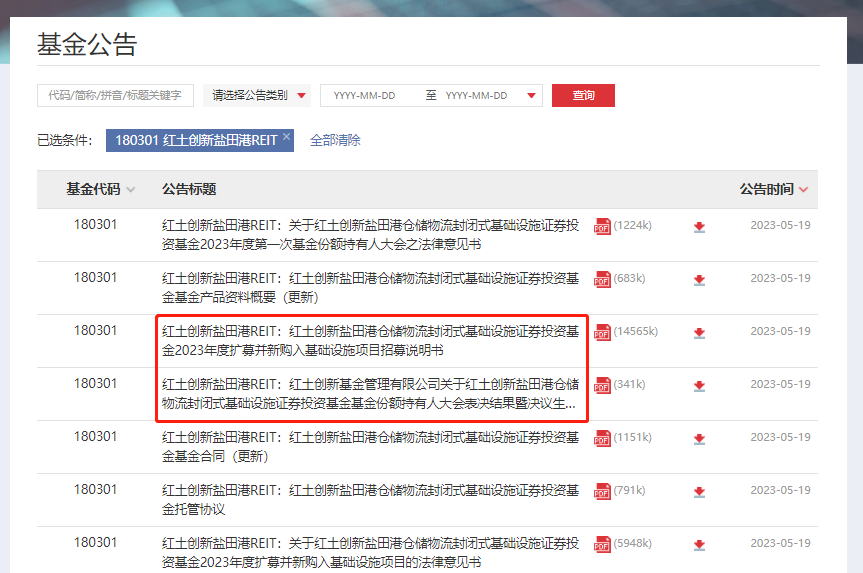This screenshot has height=573, width=863.
Task: Expand the date range dropdown arrow
Action: pos(531,95)
